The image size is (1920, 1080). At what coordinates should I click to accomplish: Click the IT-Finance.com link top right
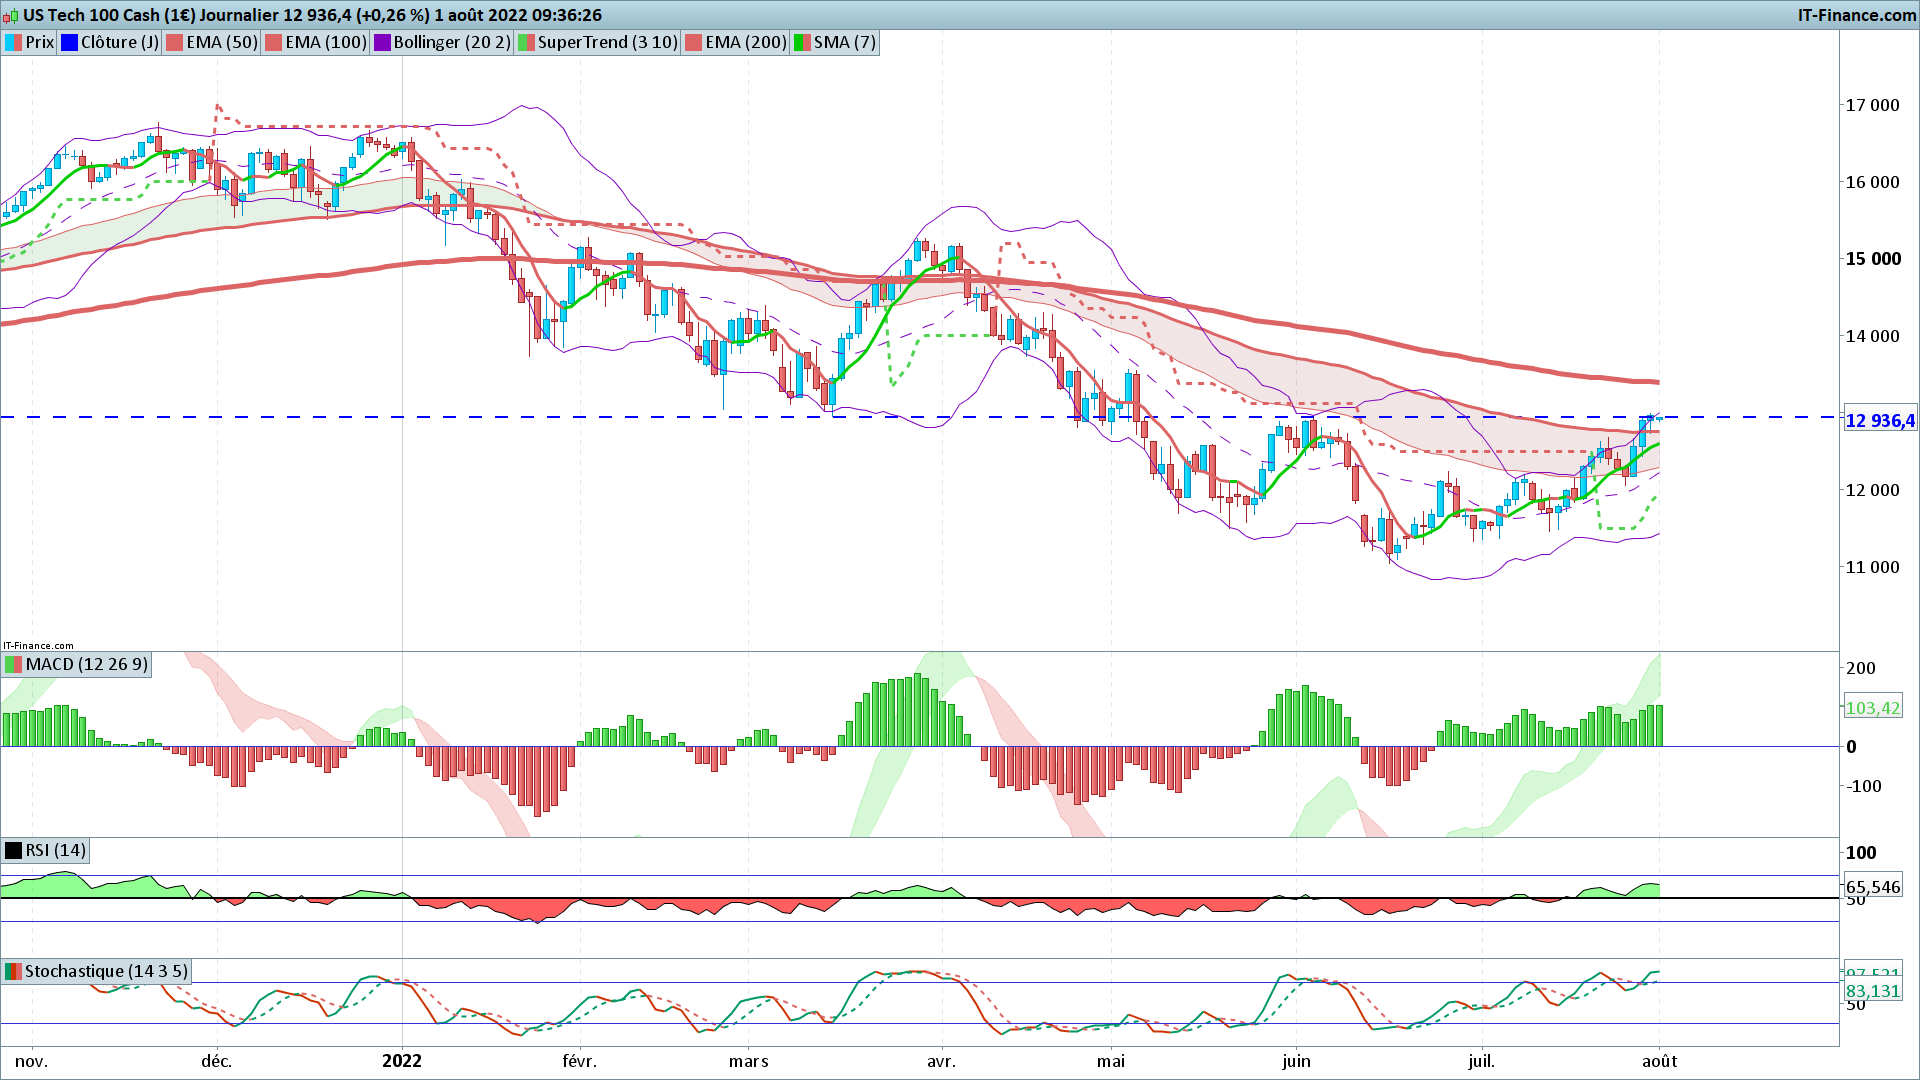(1857, 15)
